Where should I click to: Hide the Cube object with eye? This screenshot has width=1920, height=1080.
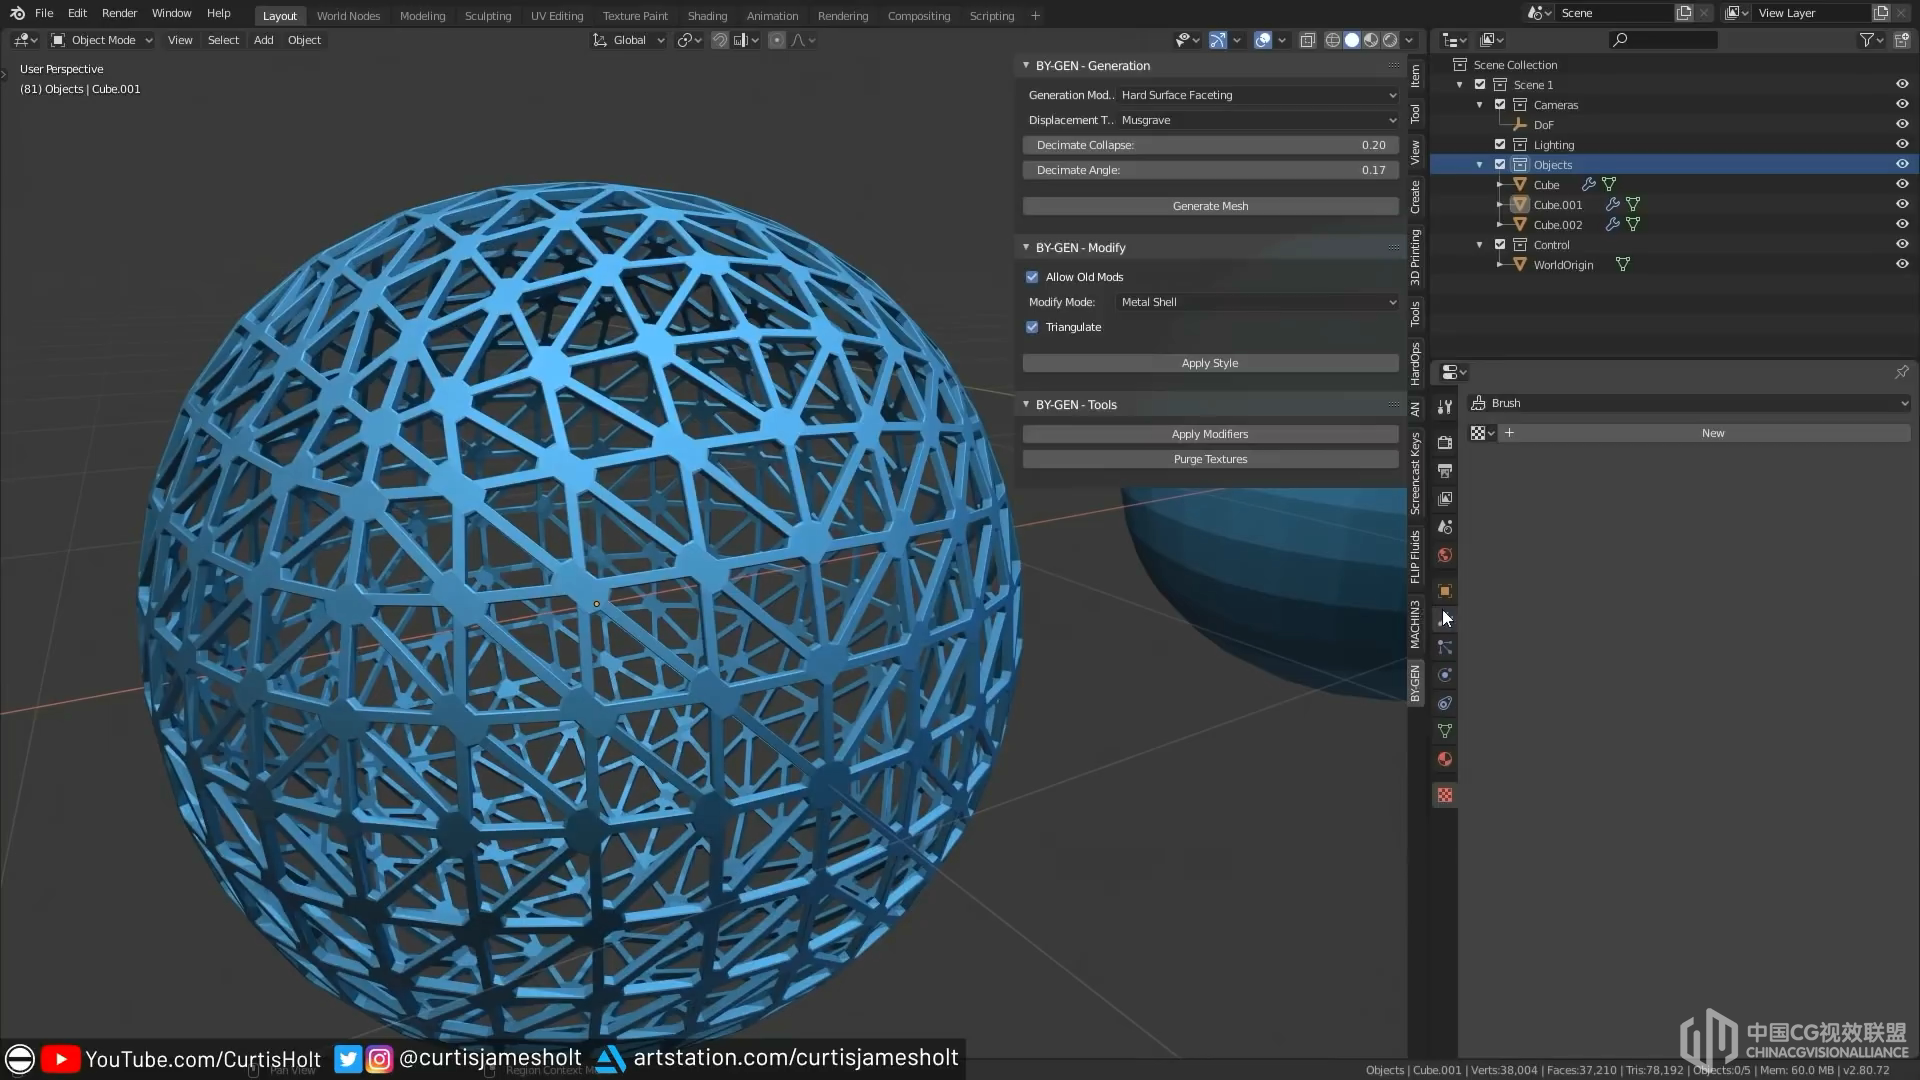[x=1902, y=184]
